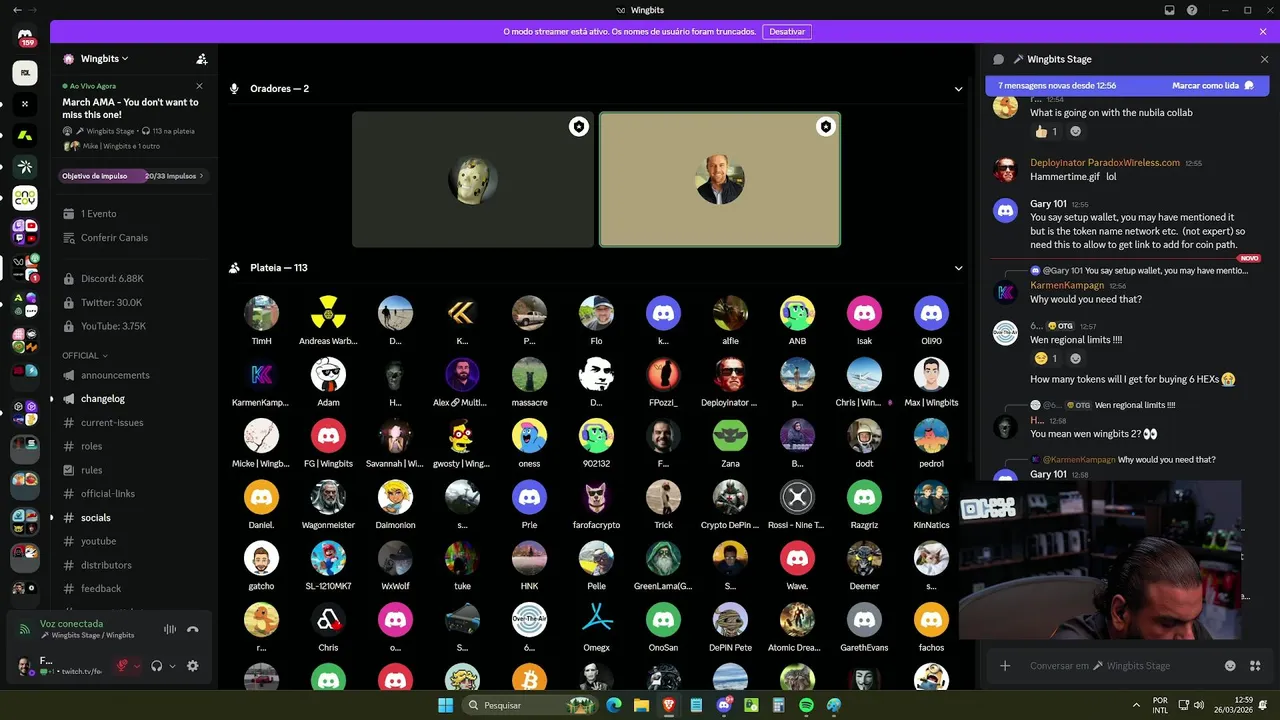This screenshot has height=720, width=1280.
Task: Open audience member TimH's avatar
Action: click(x=261, y=313)
